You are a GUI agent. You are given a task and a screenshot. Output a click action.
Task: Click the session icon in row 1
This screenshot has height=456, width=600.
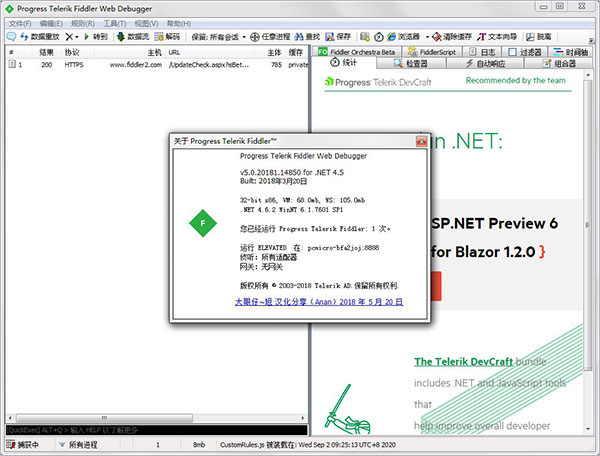pos(12,64)
